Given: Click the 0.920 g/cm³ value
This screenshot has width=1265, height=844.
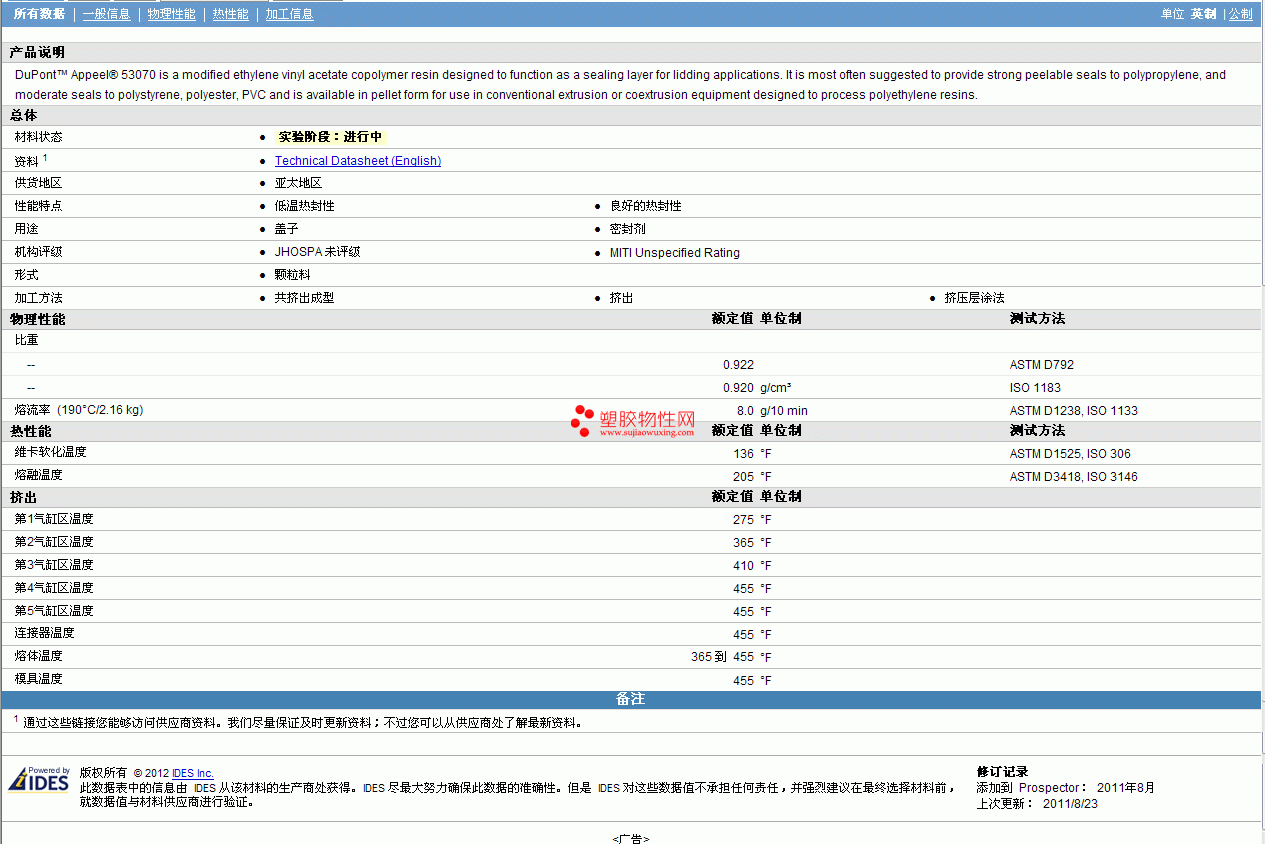Looking at the screenshot, I should pyautogui.click(x=758, y=388).
